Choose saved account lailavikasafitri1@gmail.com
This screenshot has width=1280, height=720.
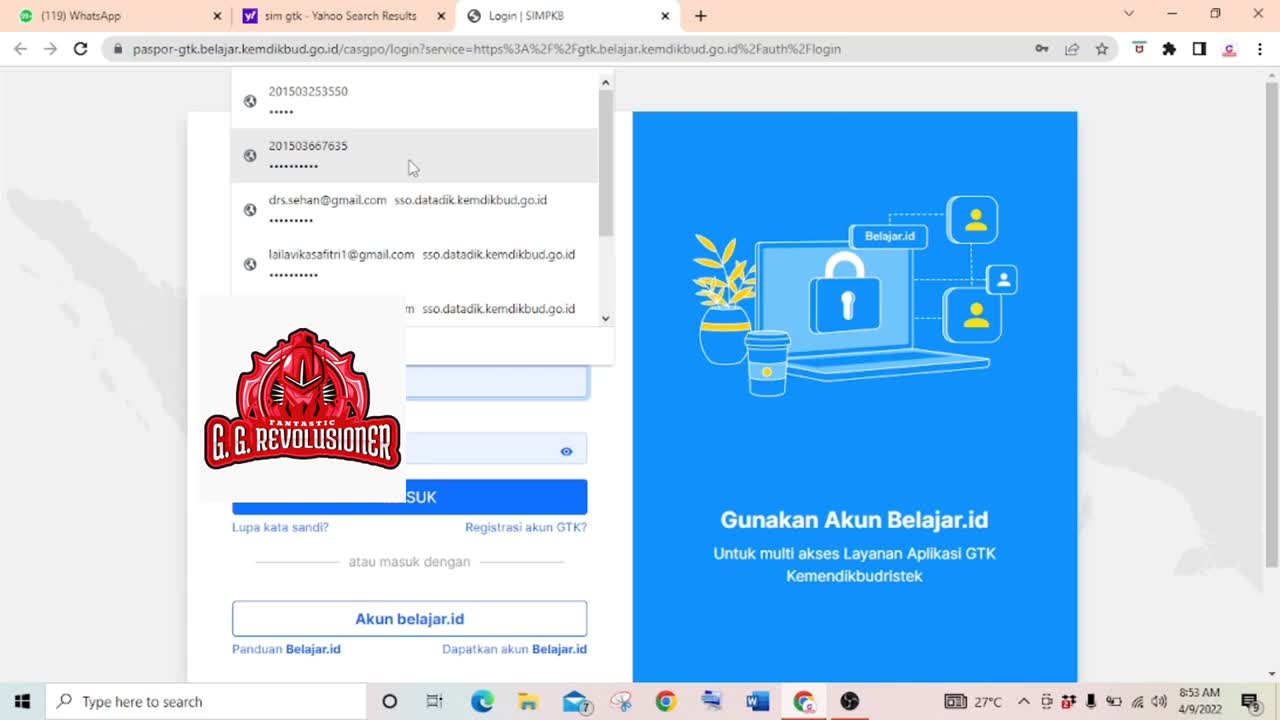(x=414, y=263)
